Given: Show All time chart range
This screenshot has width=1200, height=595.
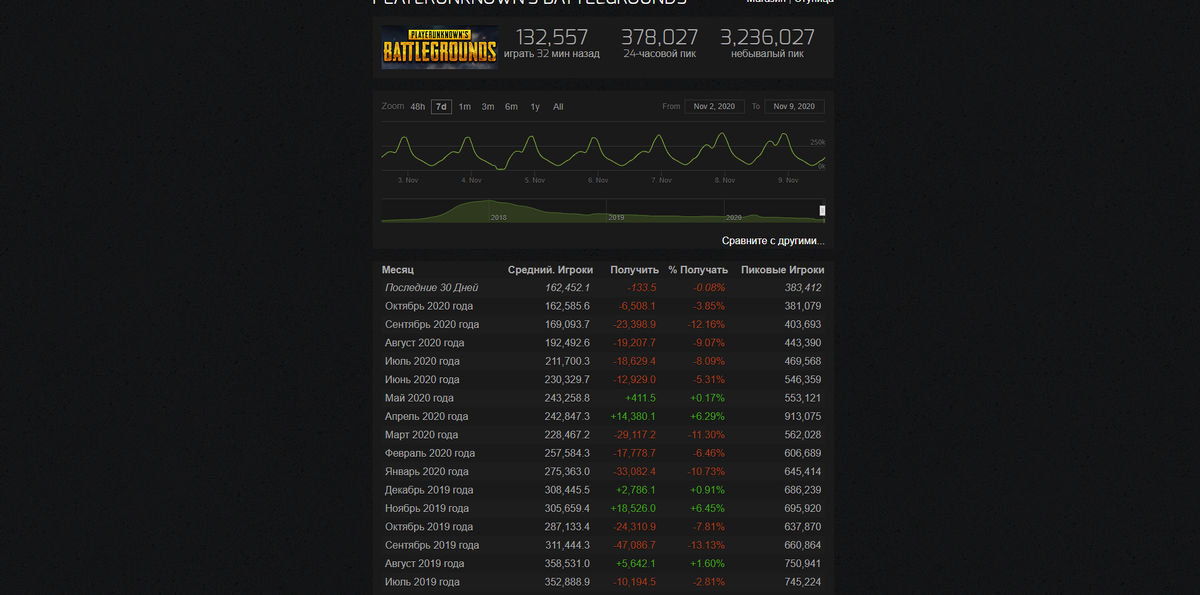Looking at the screenshot, I should click(x=558, y=107).
